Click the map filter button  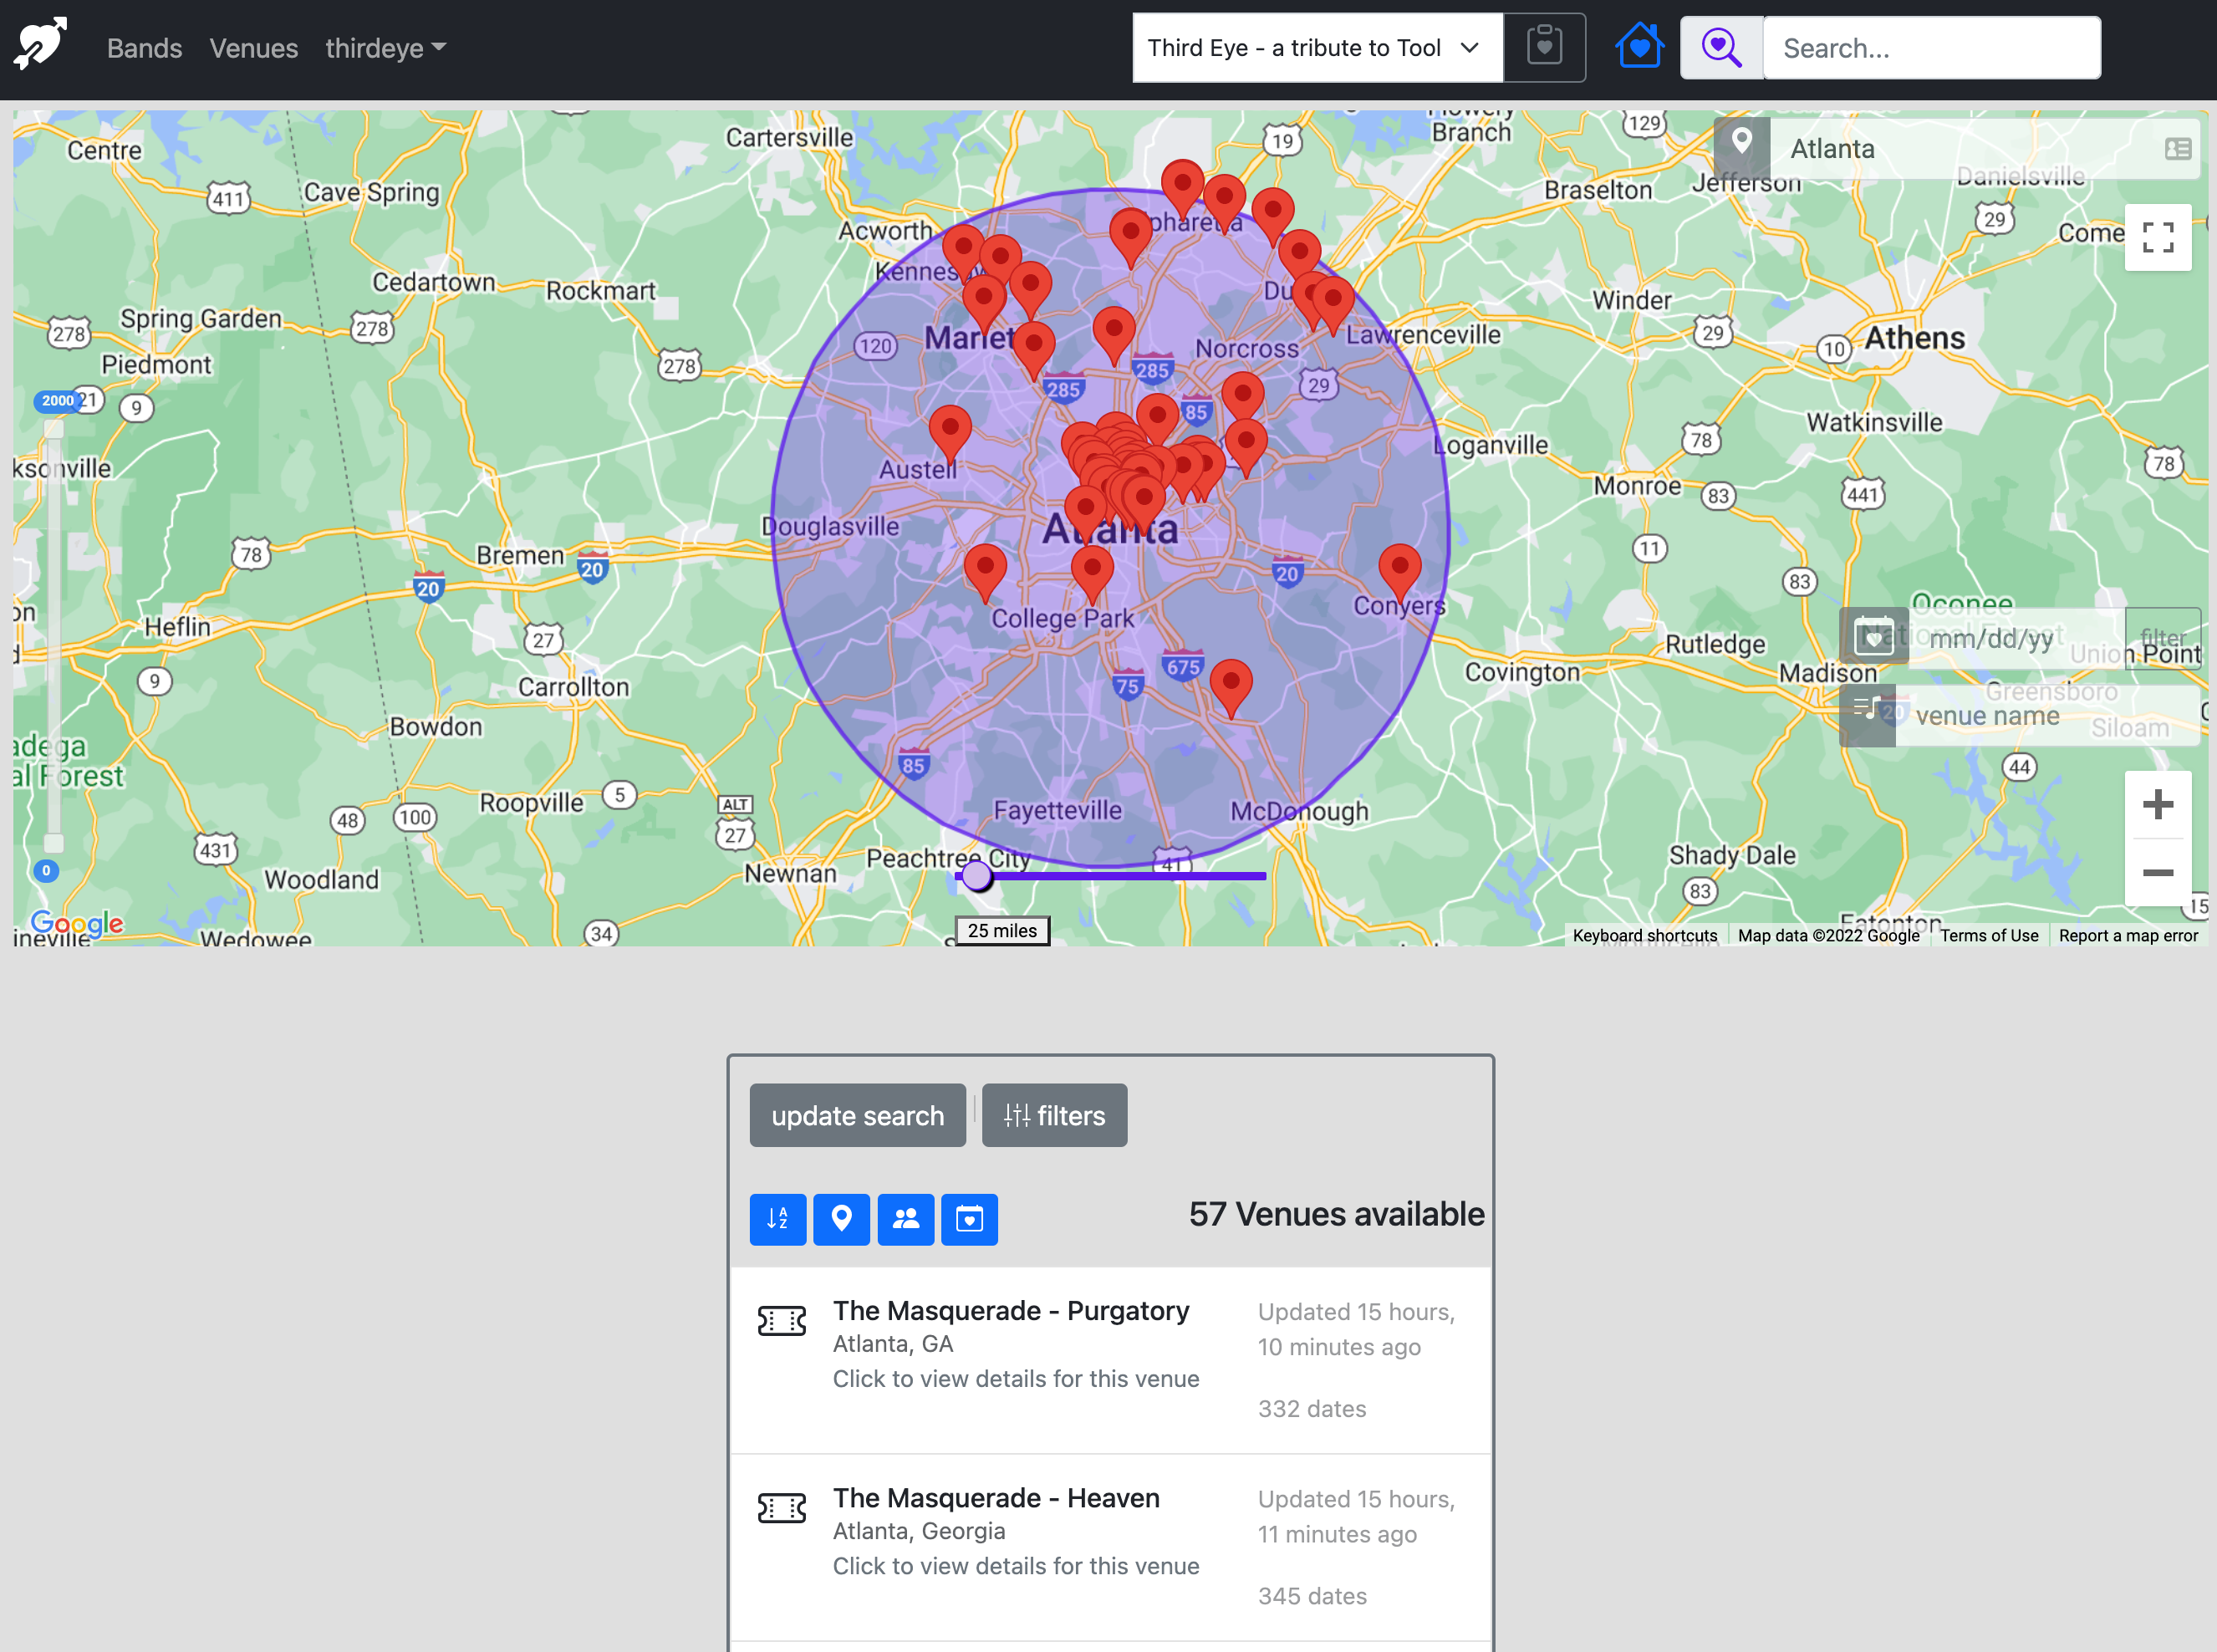(x=2162, y=637)
